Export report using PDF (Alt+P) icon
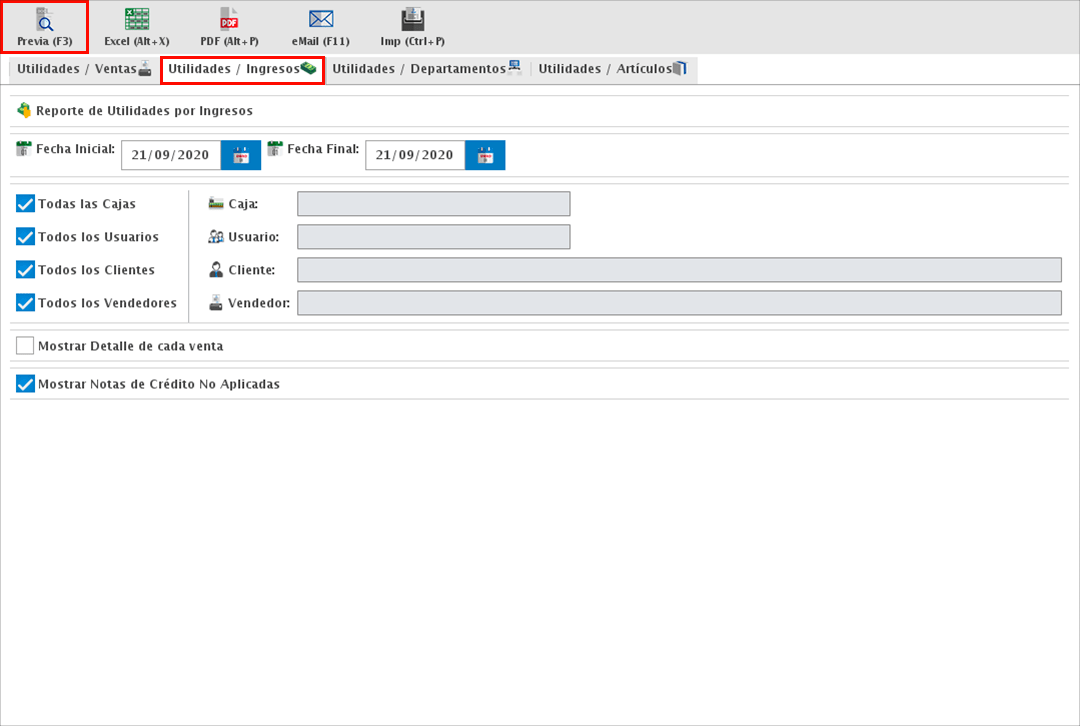The height and width of the screenshot is (726, 1080). tap(229, 21)
